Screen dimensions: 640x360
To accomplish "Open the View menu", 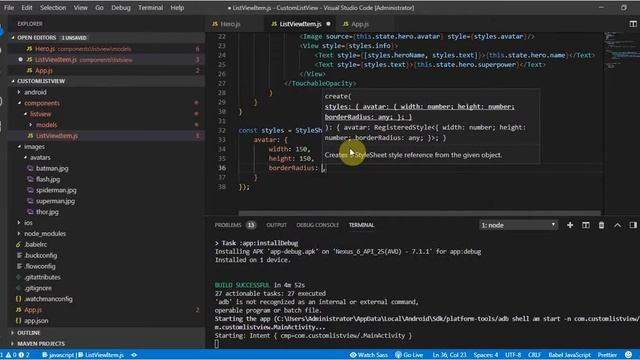I will coord(80,8).
